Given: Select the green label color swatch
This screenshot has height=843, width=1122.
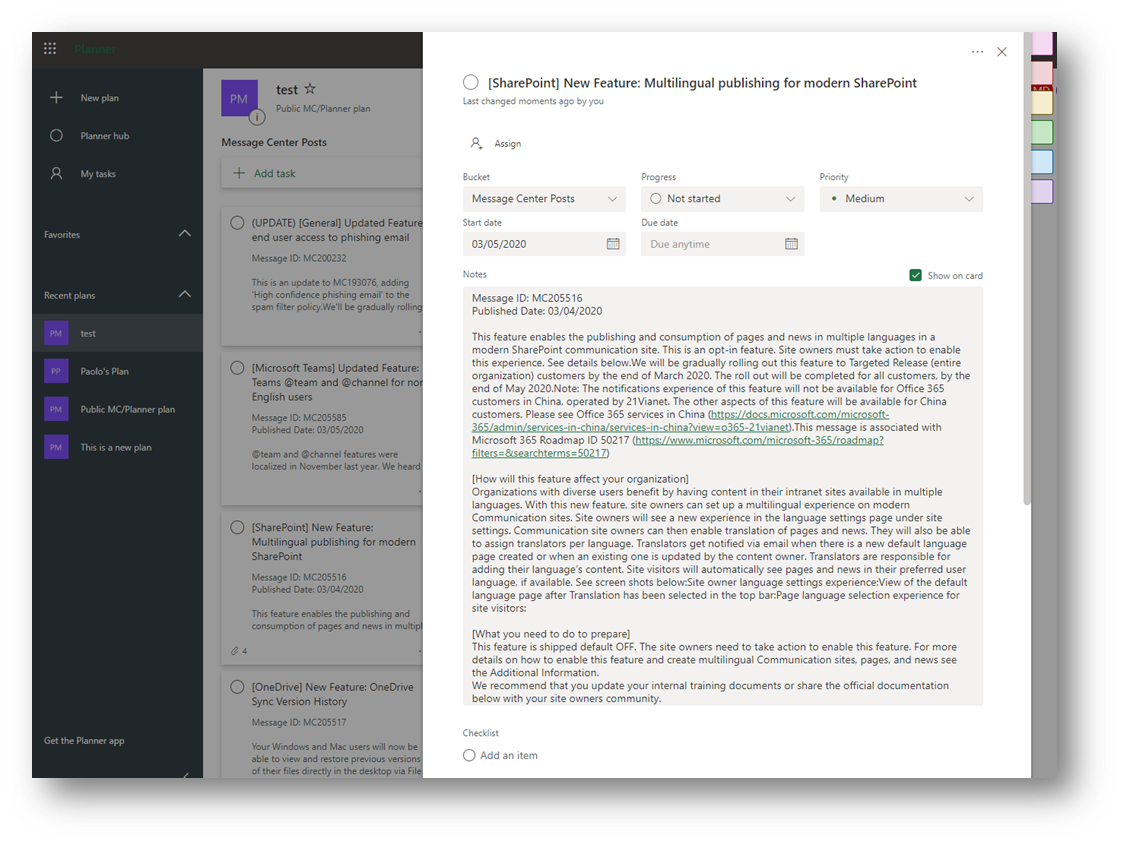Looking at the screenshot, I should pos(1042,132).
